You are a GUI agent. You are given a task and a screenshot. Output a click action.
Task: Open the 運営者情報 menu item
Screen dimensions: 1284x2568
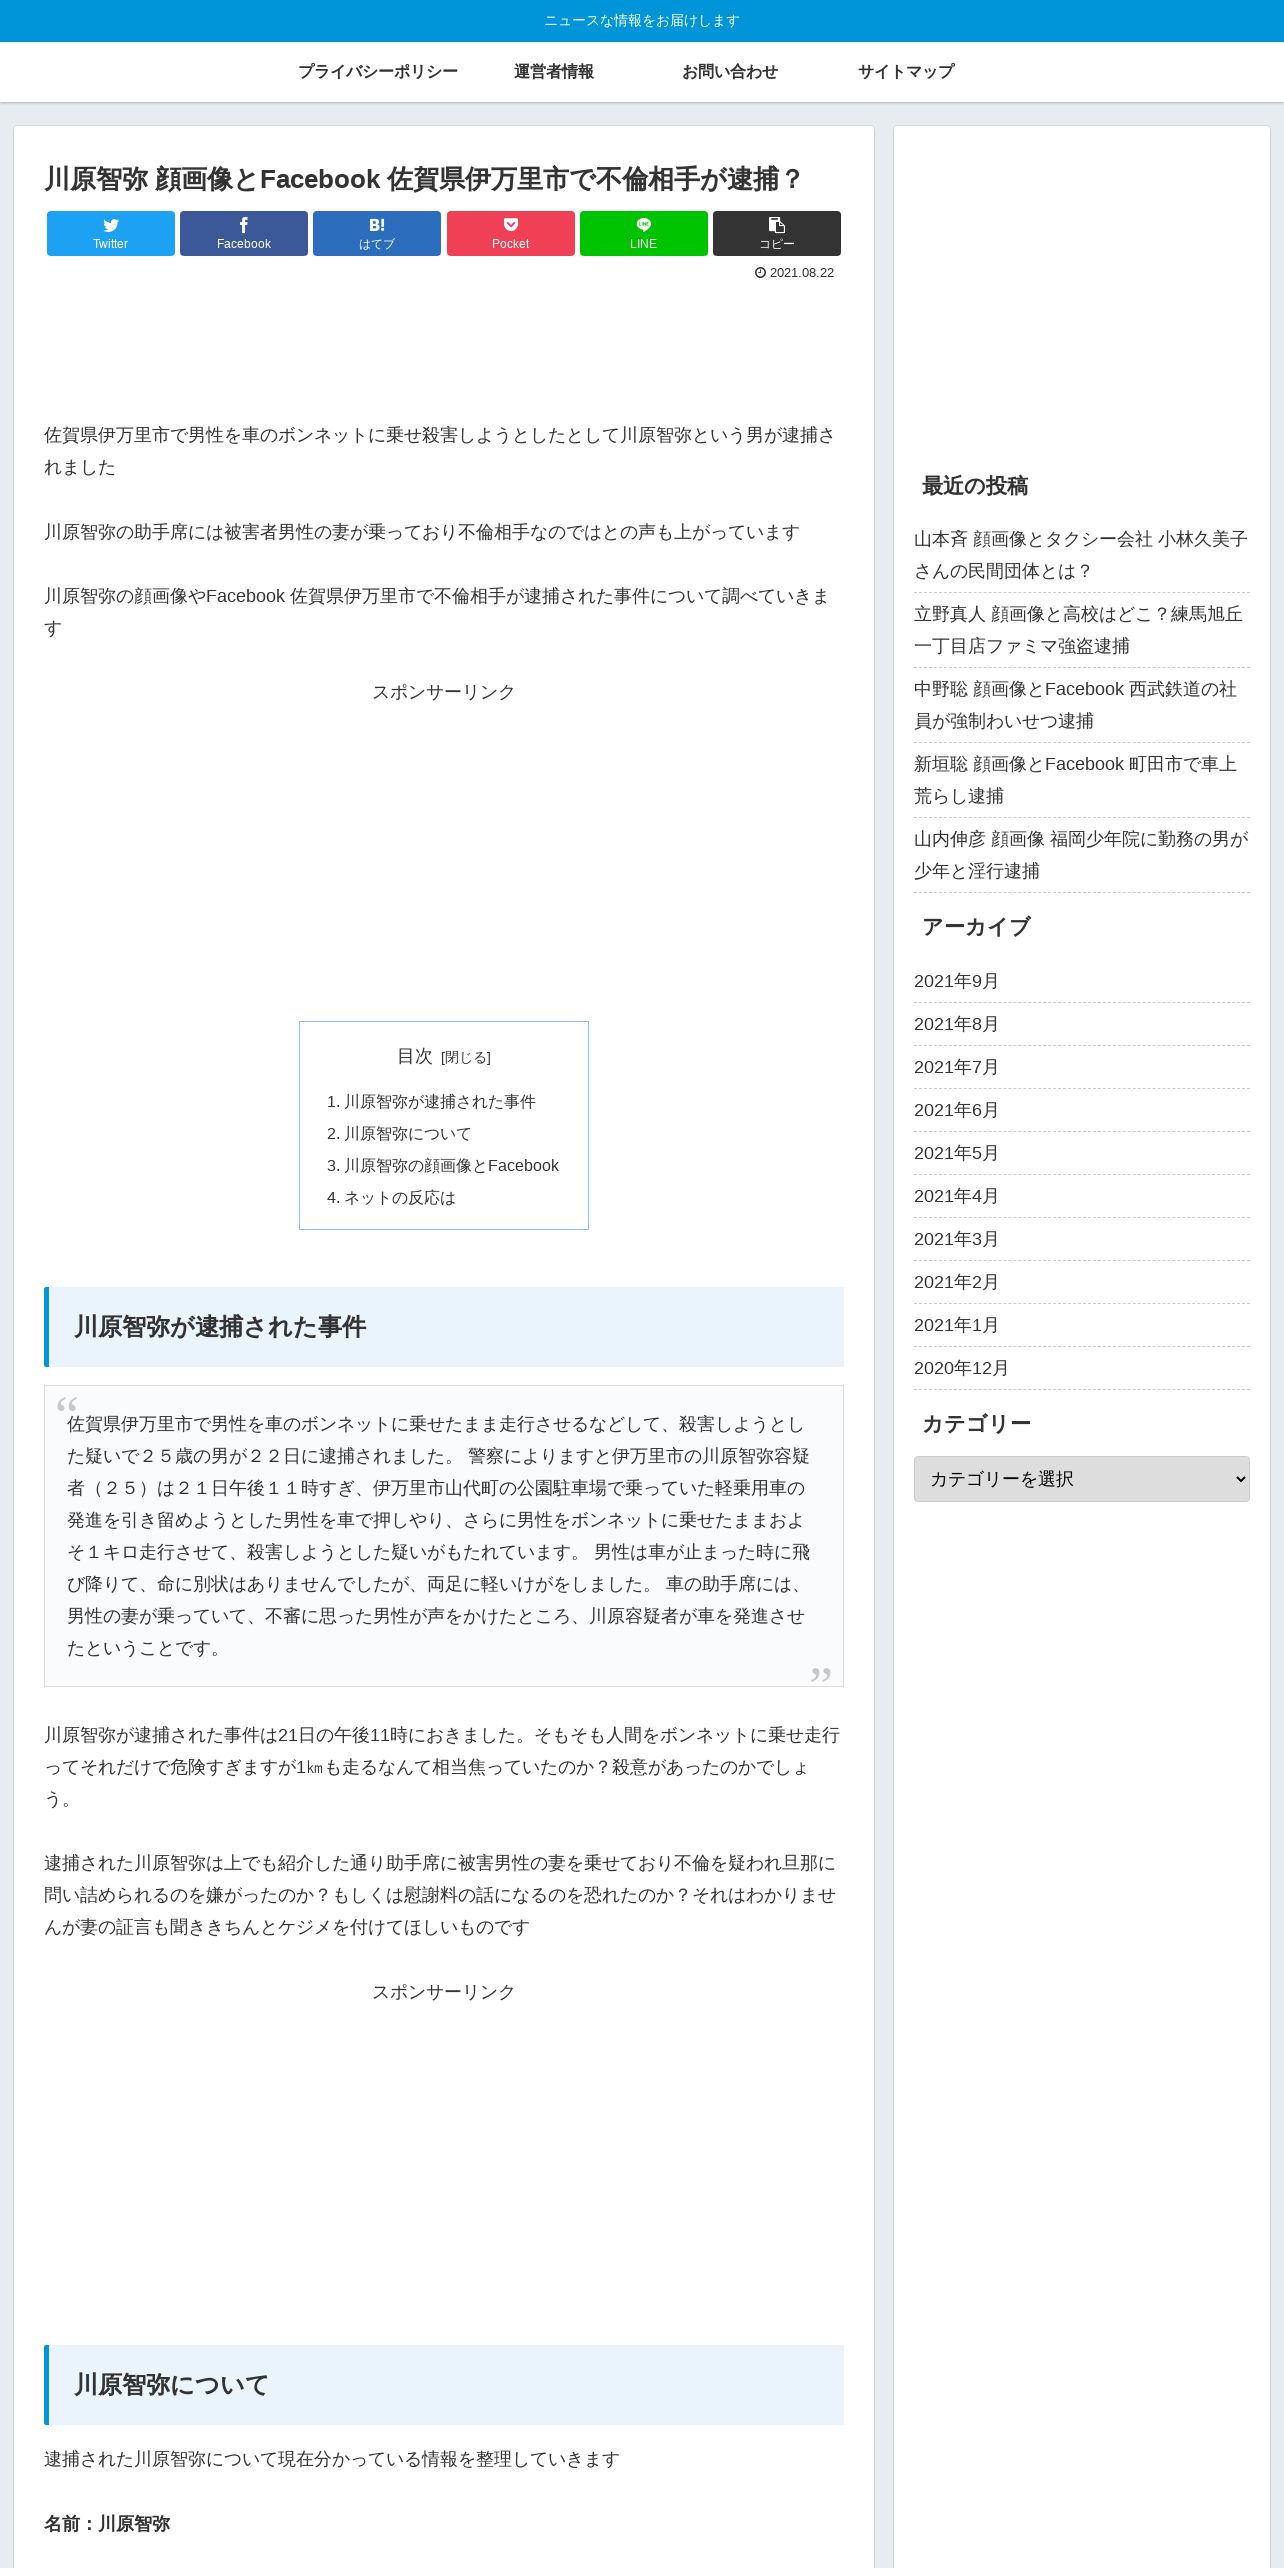pos(554,72)
